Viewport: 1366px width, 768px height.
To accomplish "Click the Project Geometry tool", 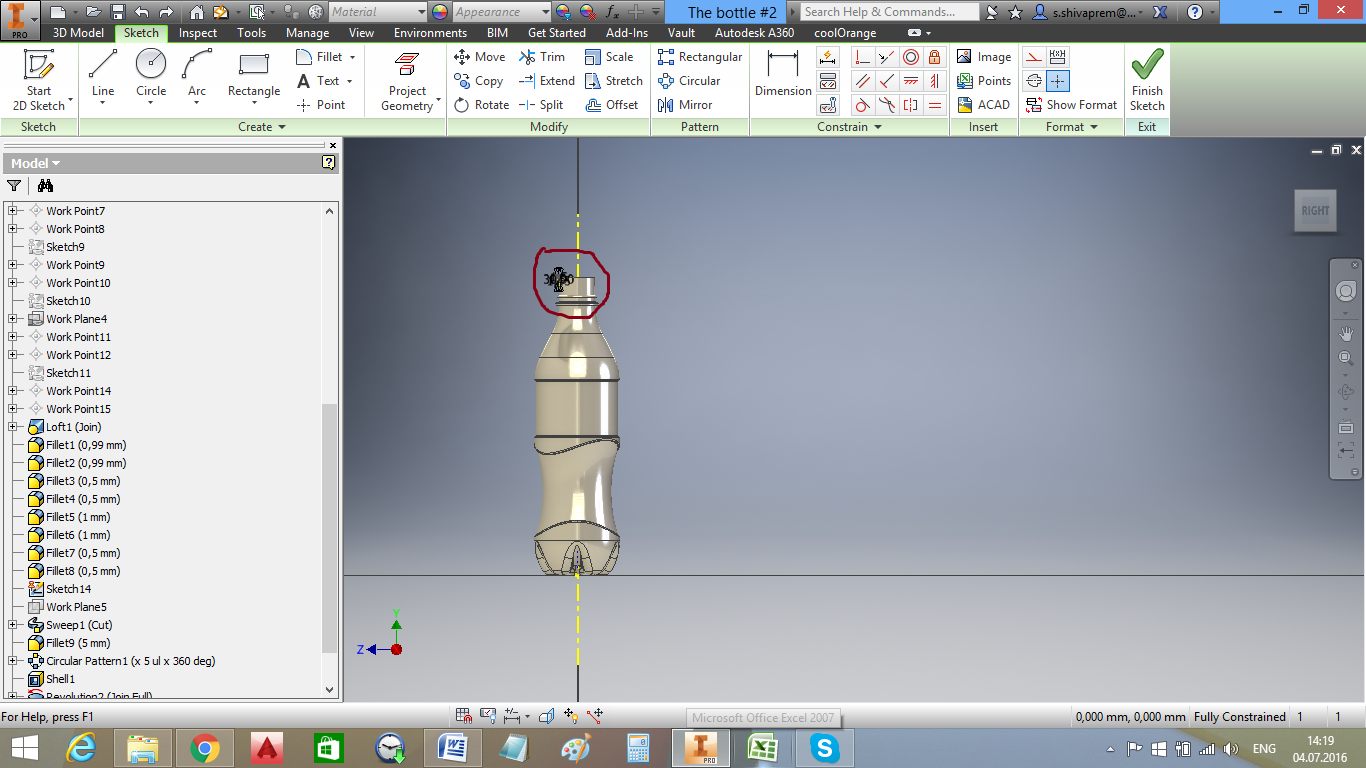I will (407, 80).
